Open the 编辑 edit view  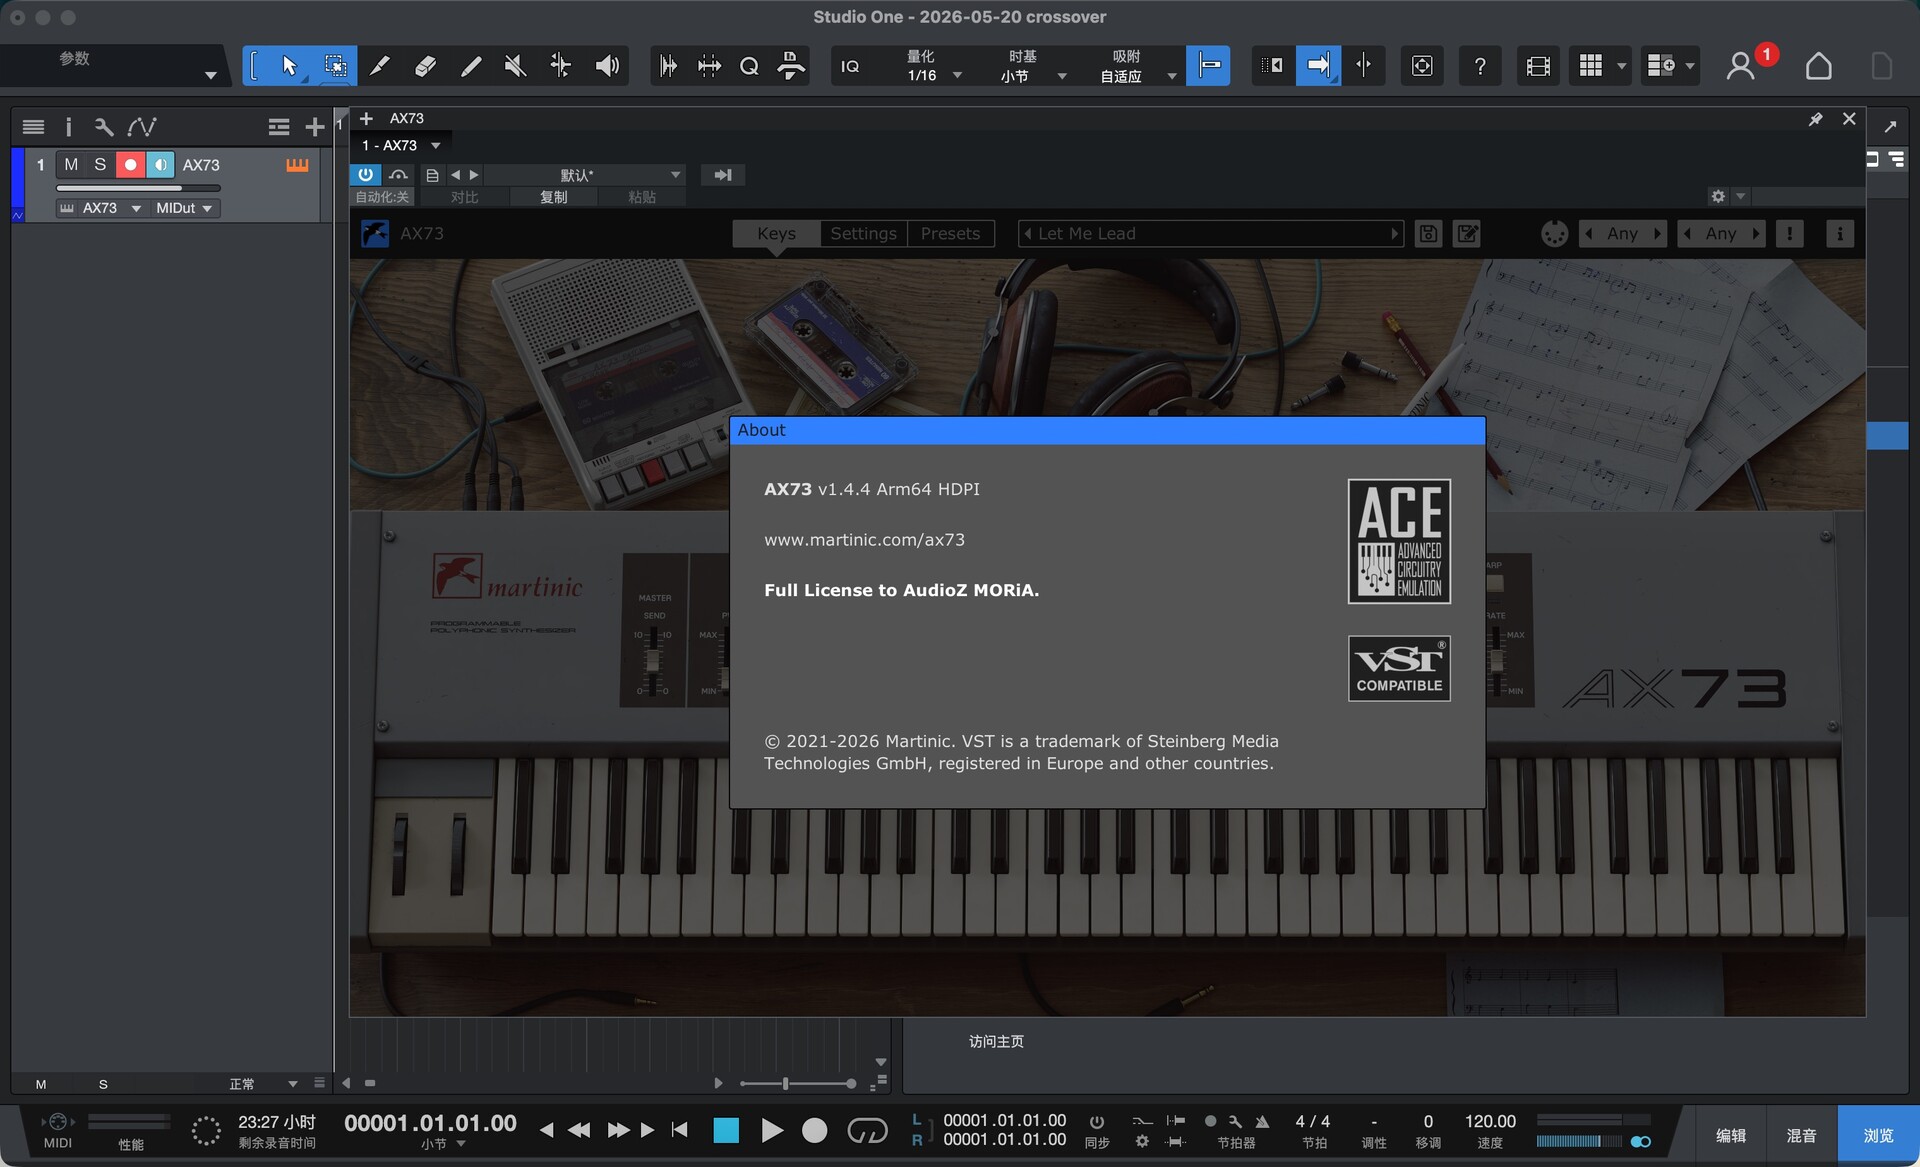[x=1731, y=1136]
